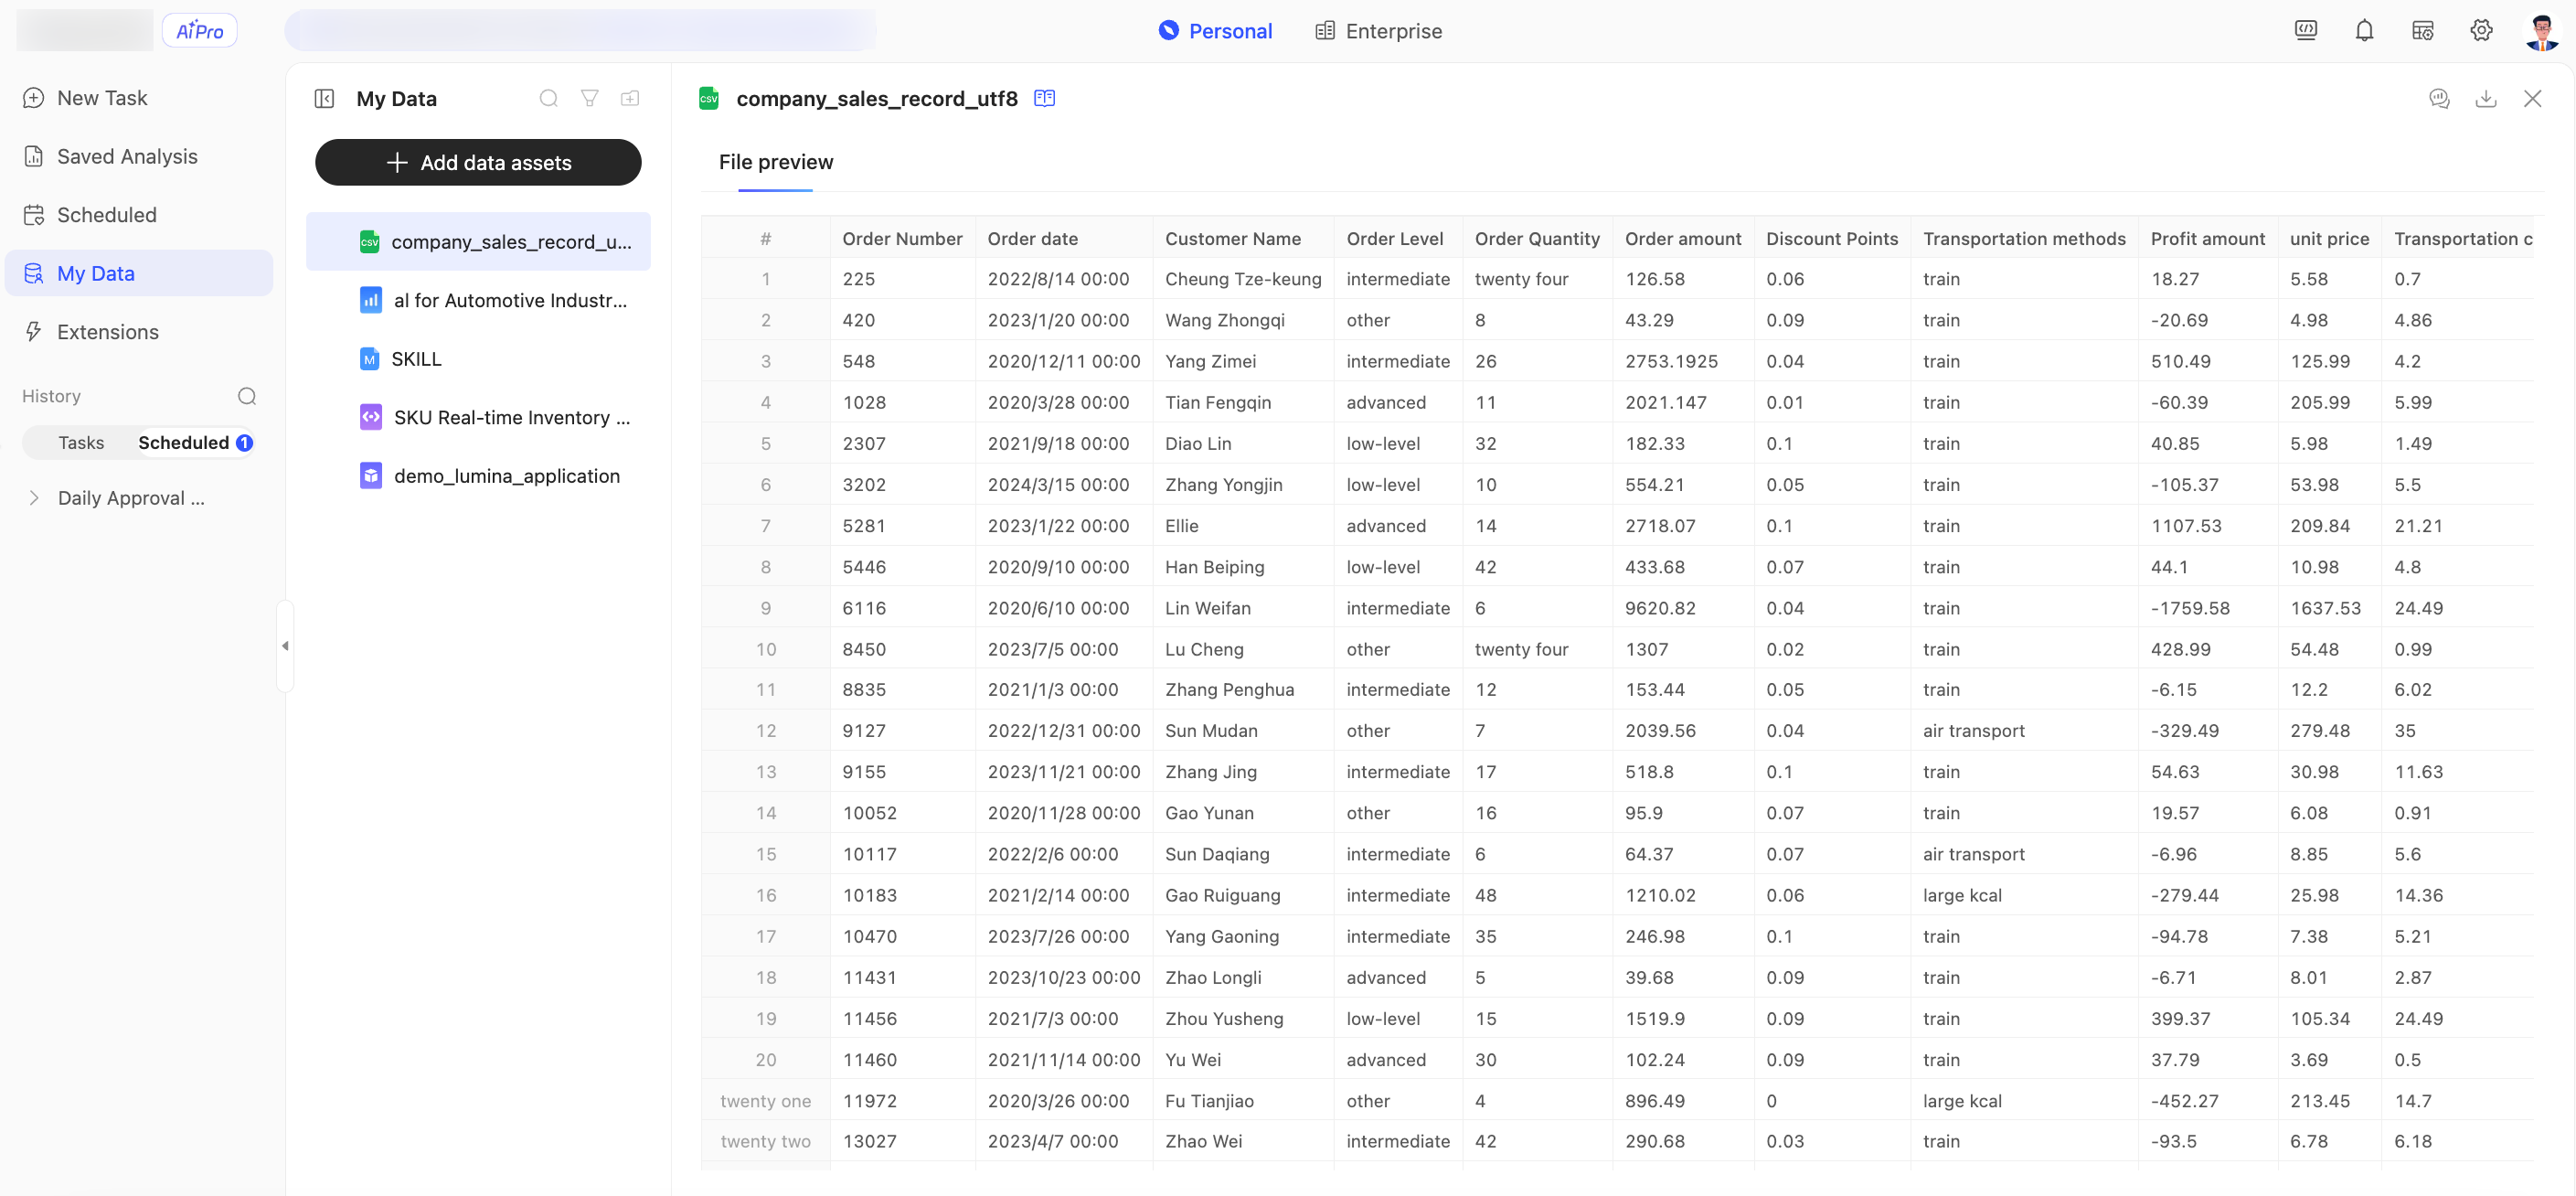Click the CSV file icon beside title
Viewport: 2576px width, 1196px height.
708,98
